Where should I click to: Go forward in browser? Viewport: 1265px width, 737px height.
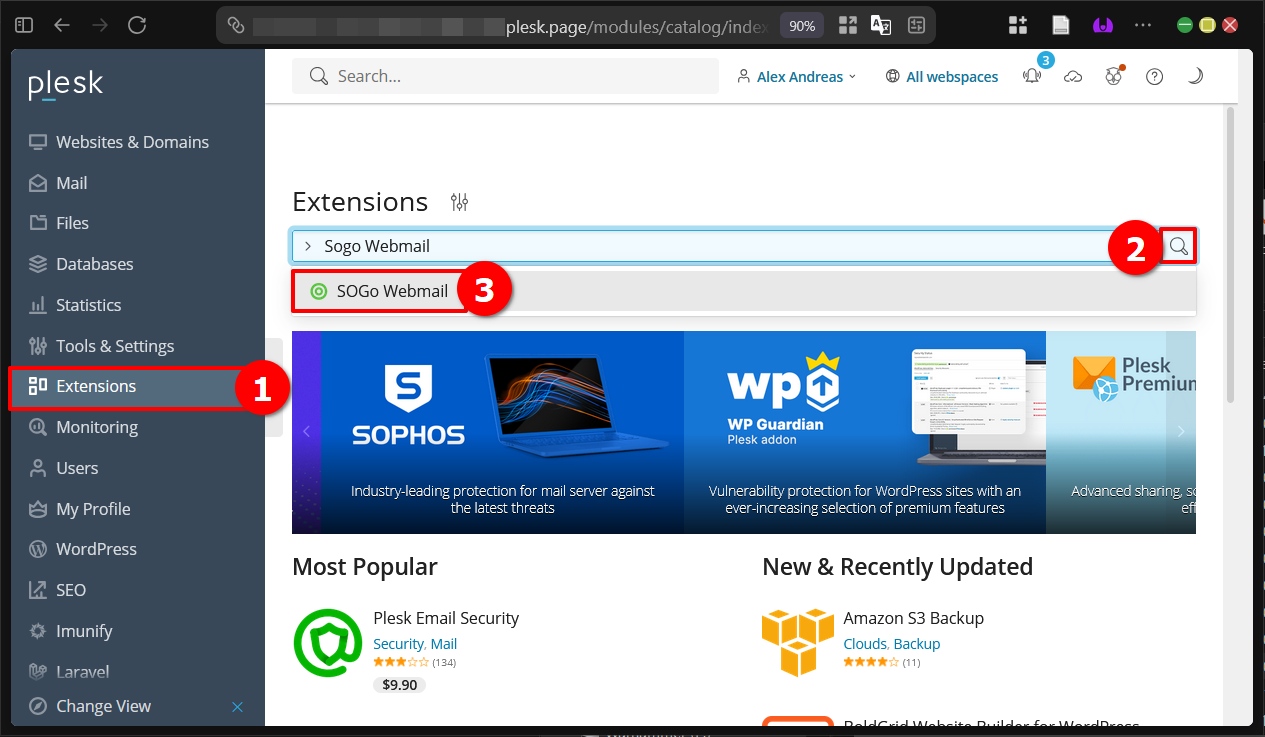99,25
